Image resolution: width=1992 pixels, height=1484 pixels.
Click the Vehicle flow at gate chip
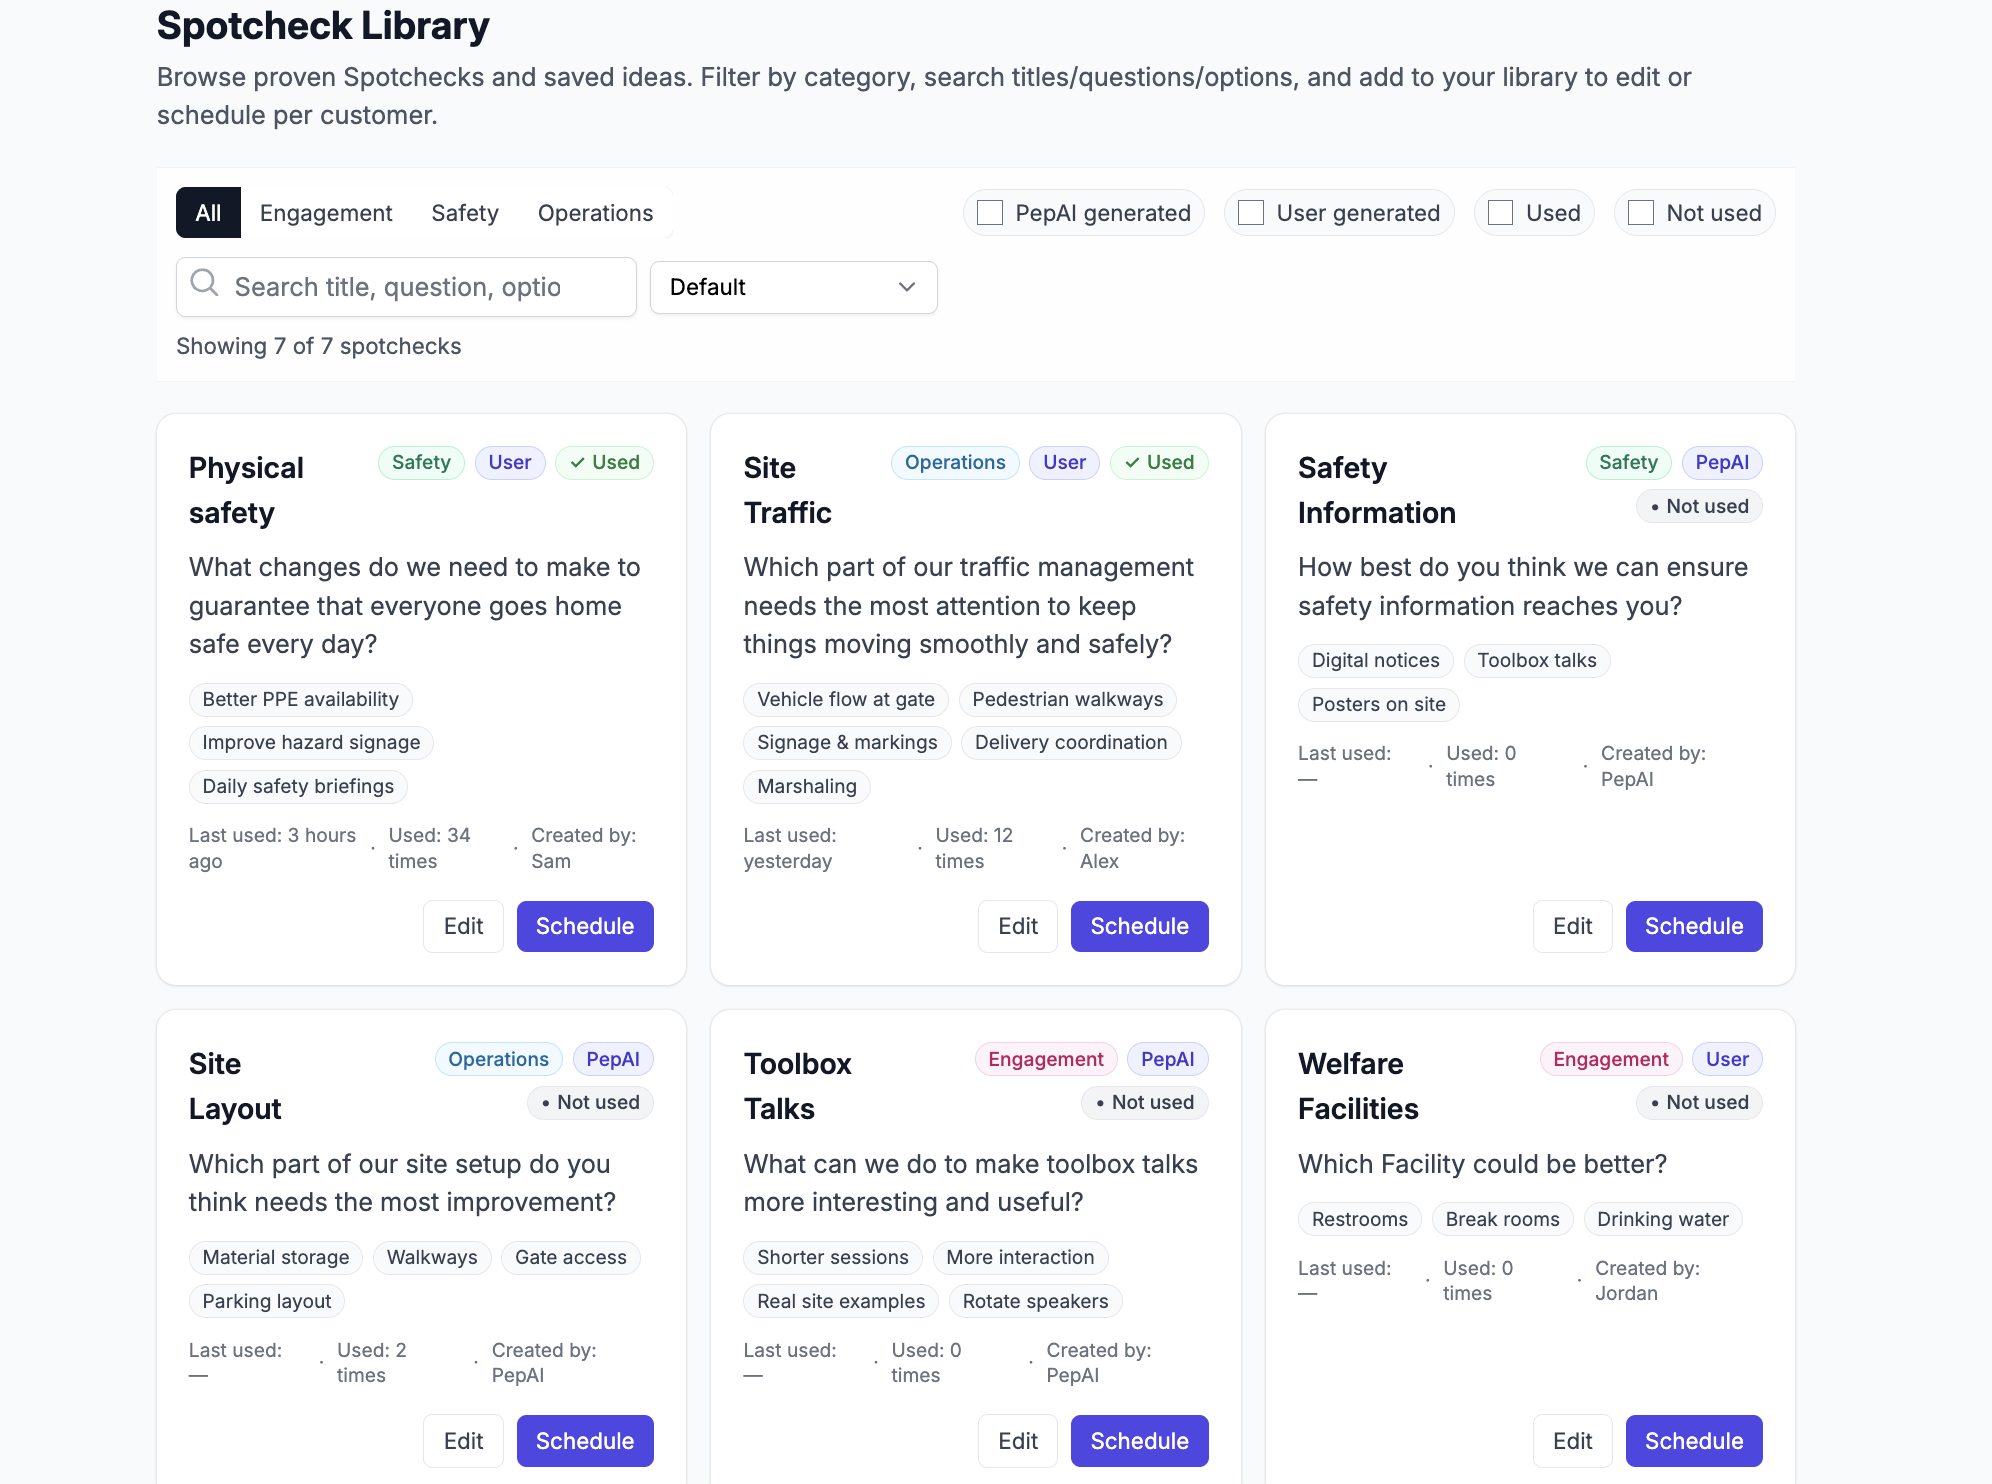pyautogui.click(x=845, y=699)
